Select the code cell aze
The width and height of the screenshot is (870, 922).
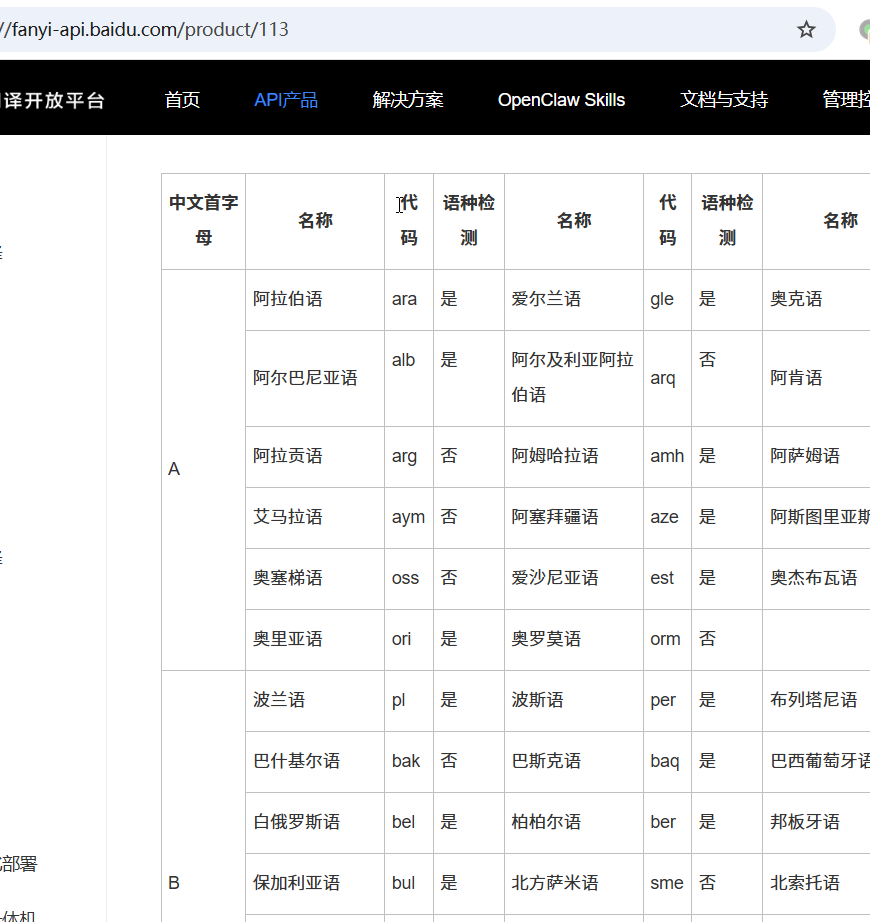[668, 518]
